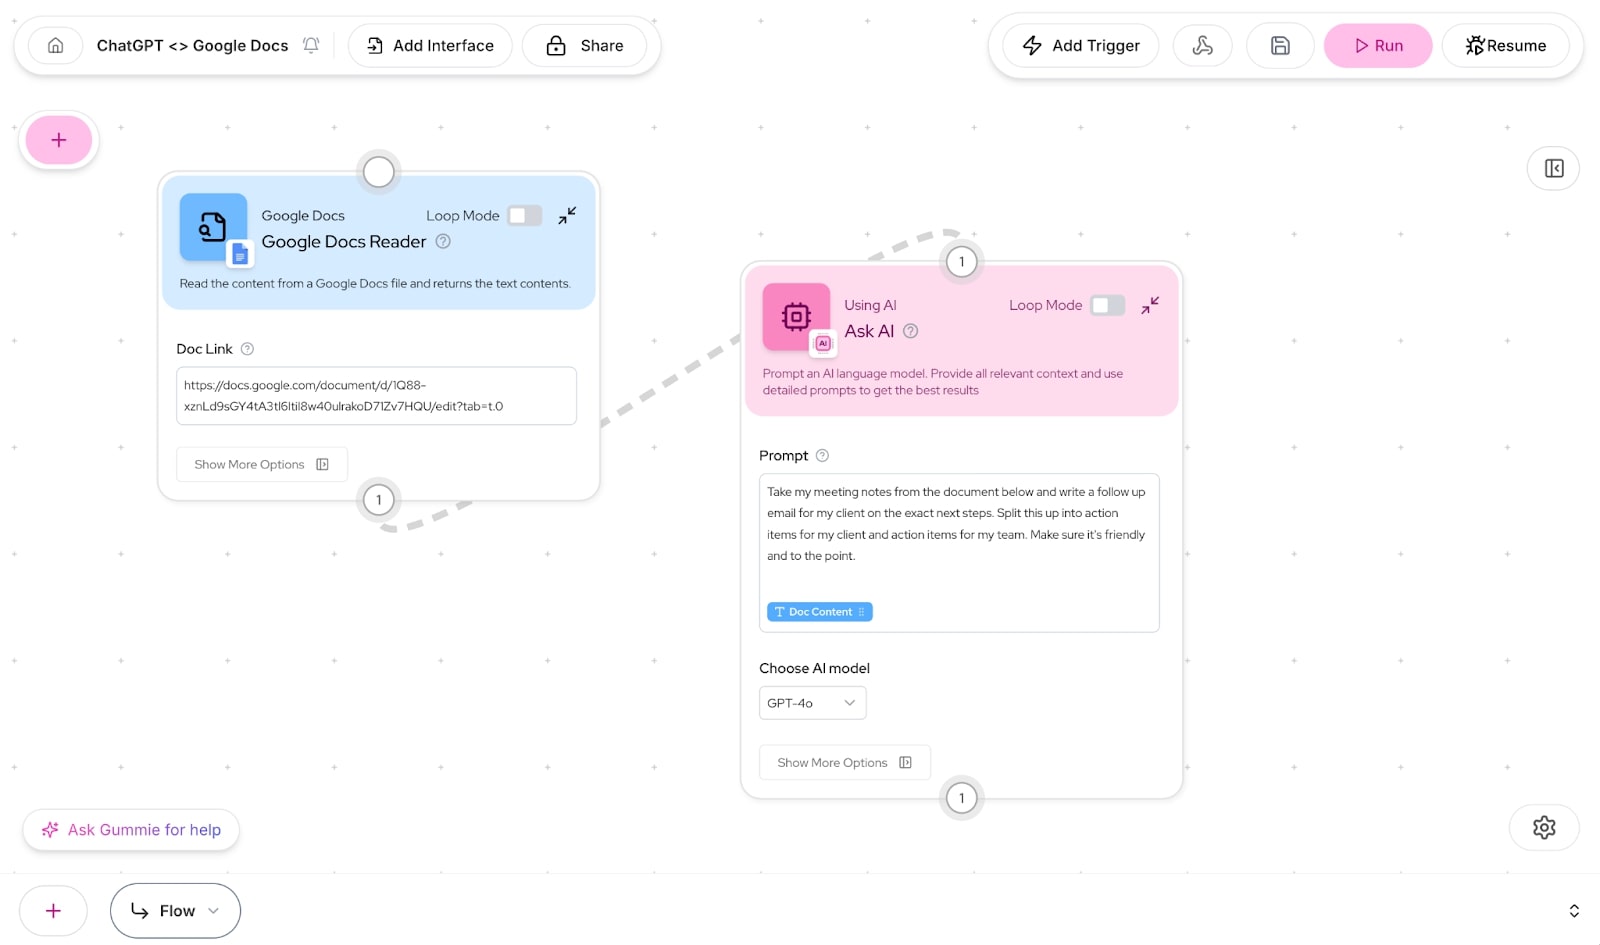This screenshot has height=945, width=1600.
Task: Click the Doc Link URL input field
Action: [x=376, y=396]
